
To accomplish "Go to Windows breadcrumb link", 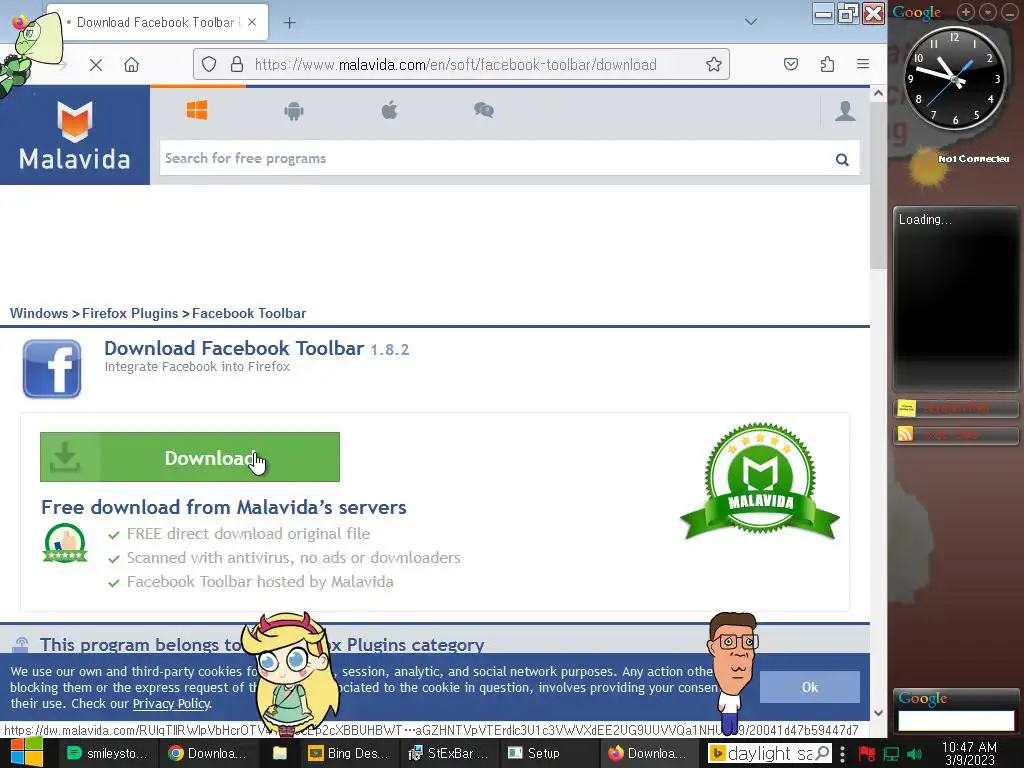I will [39, 313].
